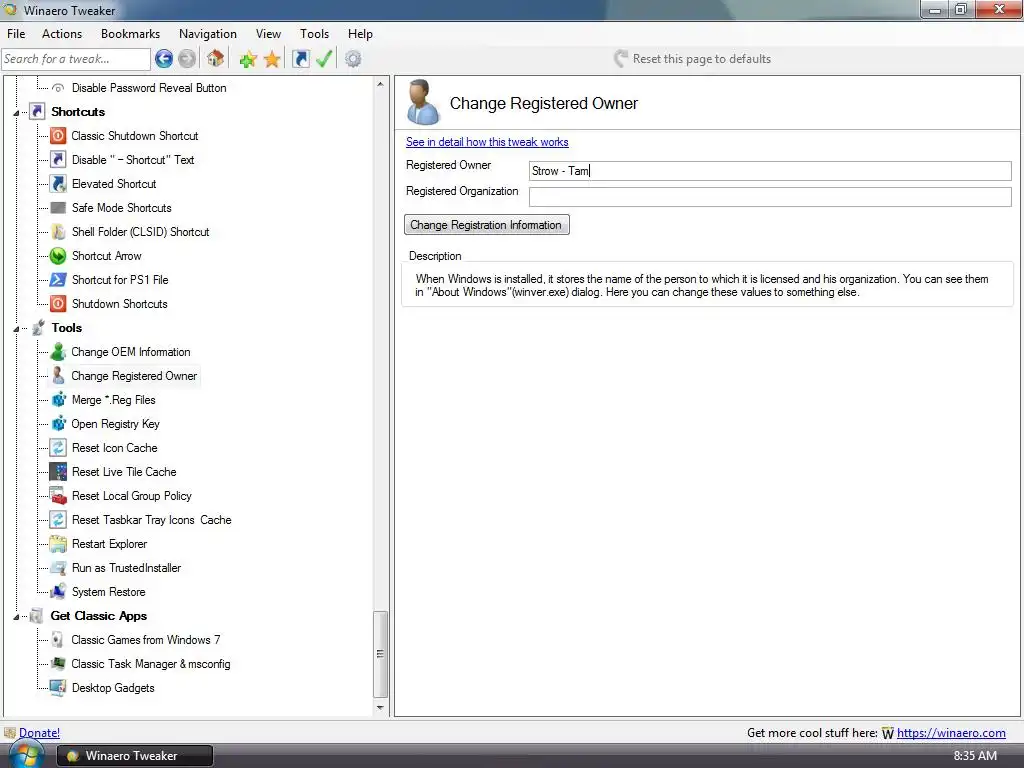The image size is (1024, 768).
Task: Open the Help menu
Action: tap(360, 34)
